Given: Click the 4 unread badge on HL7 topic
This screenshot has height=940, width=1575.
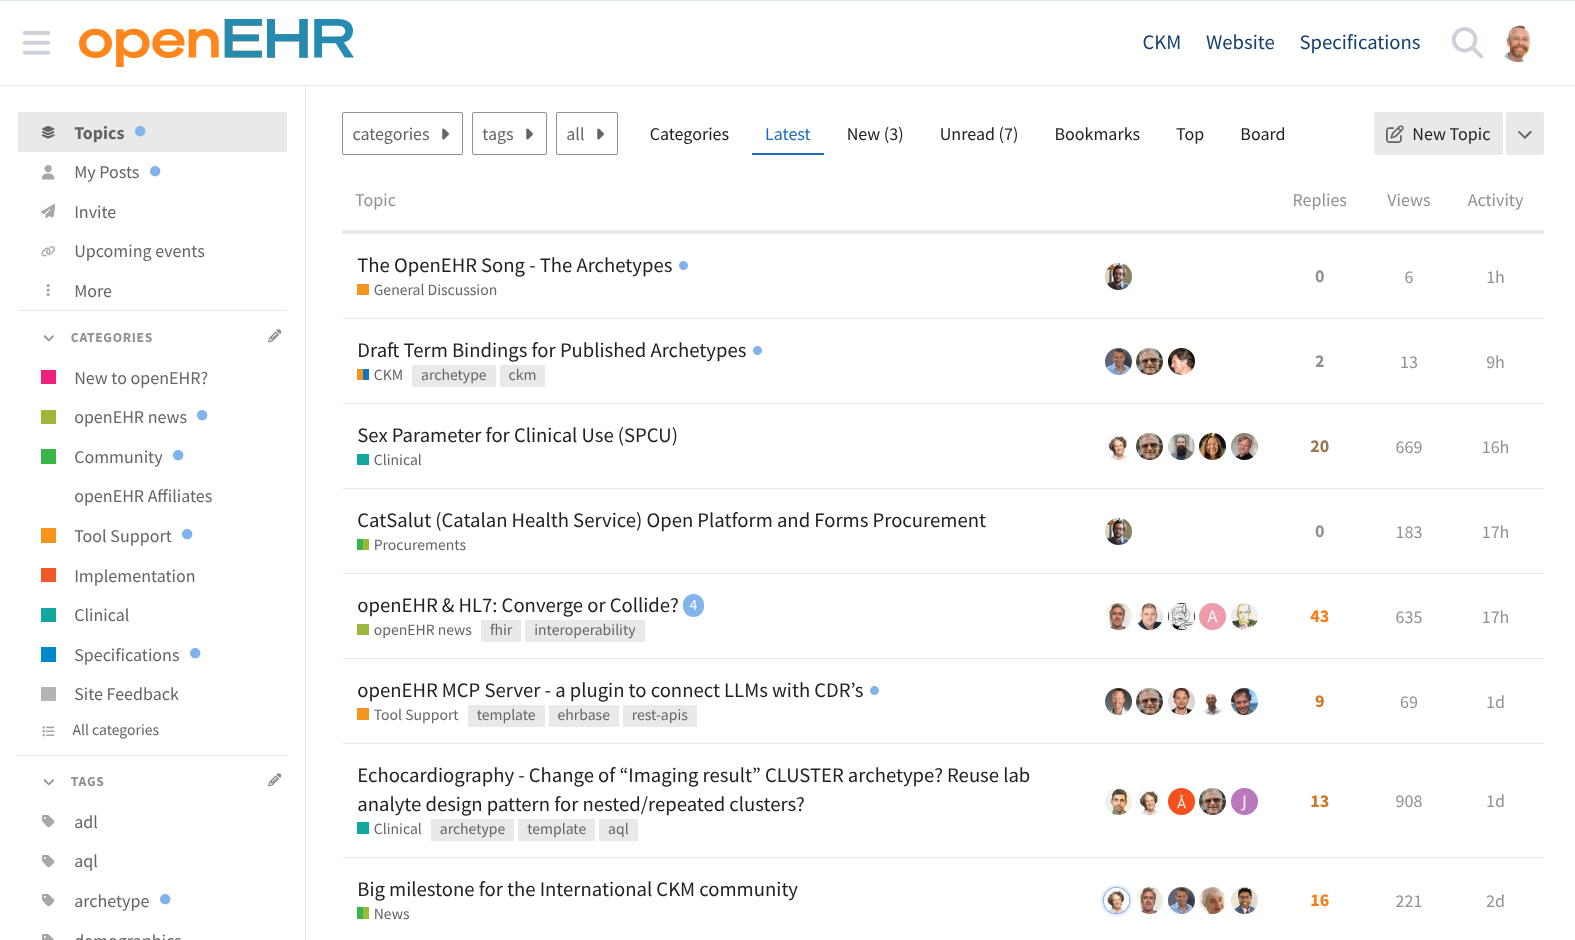Looking at the screenshot, I should 693,605.
